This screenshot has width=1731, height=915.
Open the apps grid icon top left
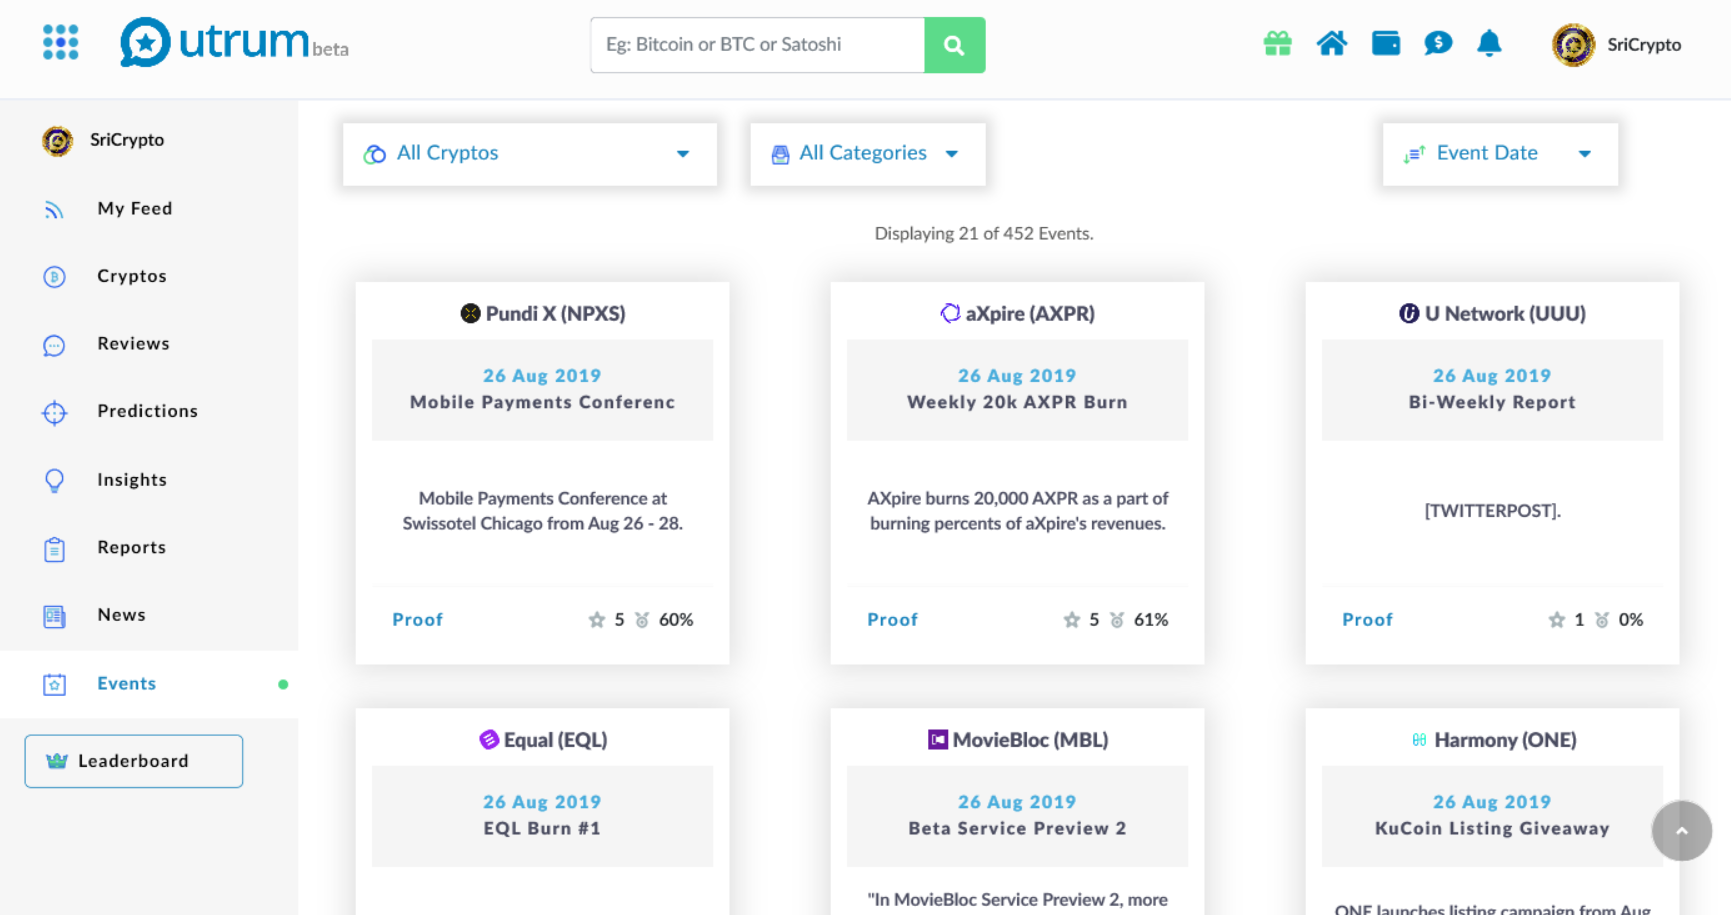pyautogui.click(x=60, y=42)
